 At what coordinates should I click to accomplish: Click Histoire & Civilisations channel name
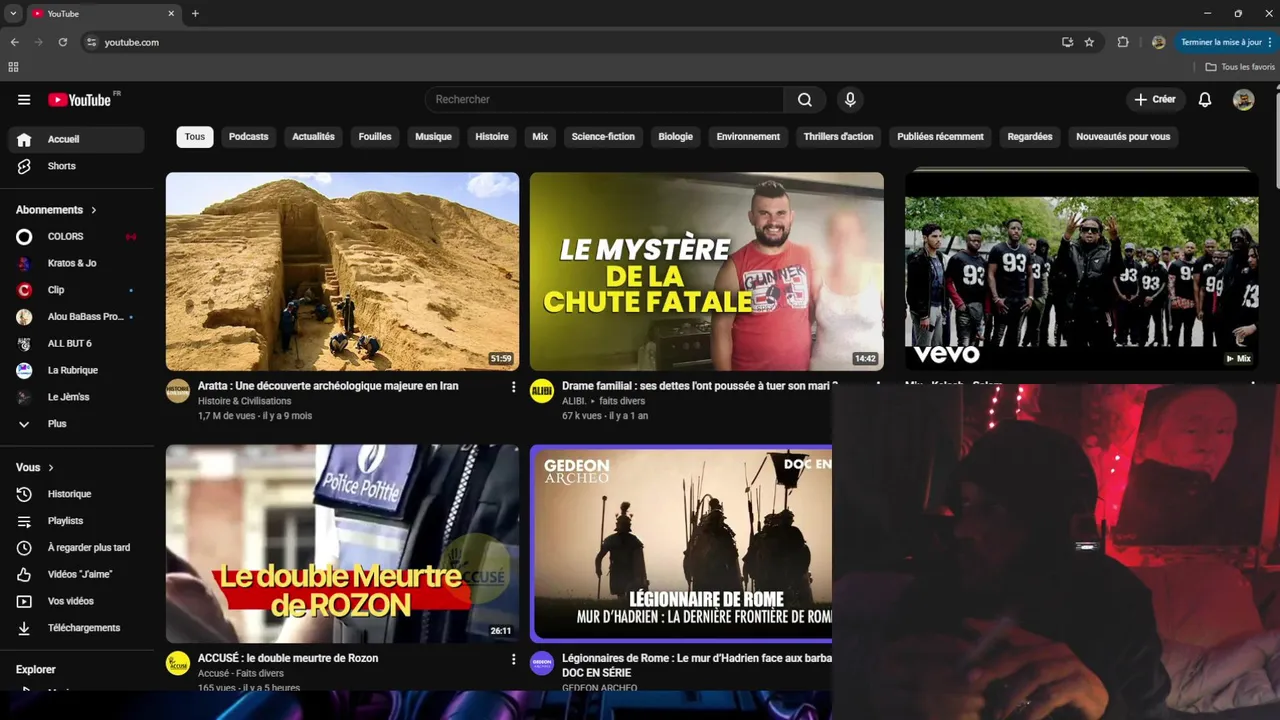click(x=245, y=401)
